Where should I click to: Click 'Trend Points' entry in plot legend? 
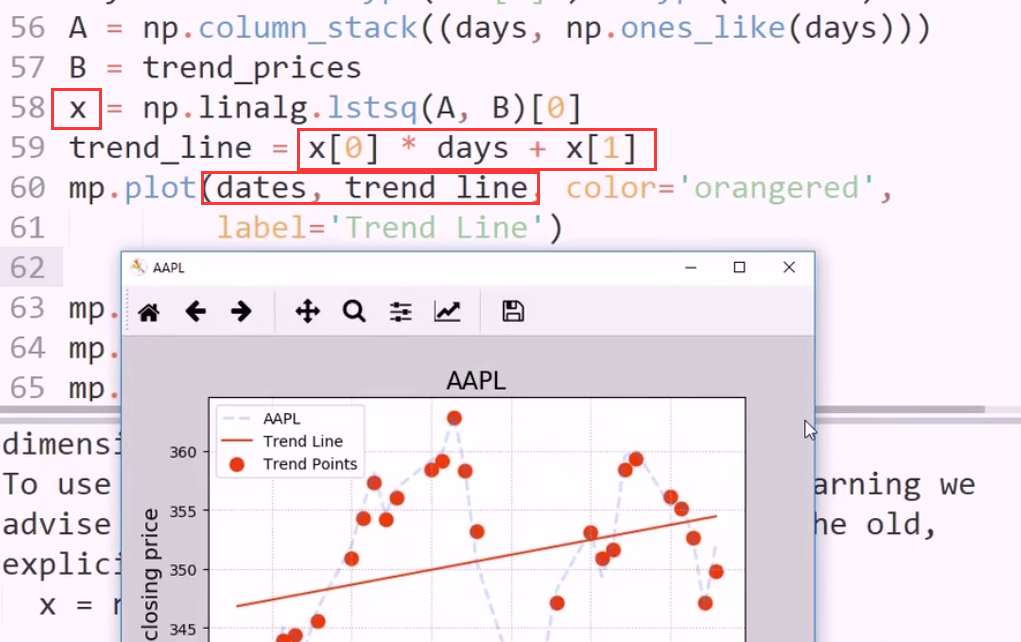(310, 464)
